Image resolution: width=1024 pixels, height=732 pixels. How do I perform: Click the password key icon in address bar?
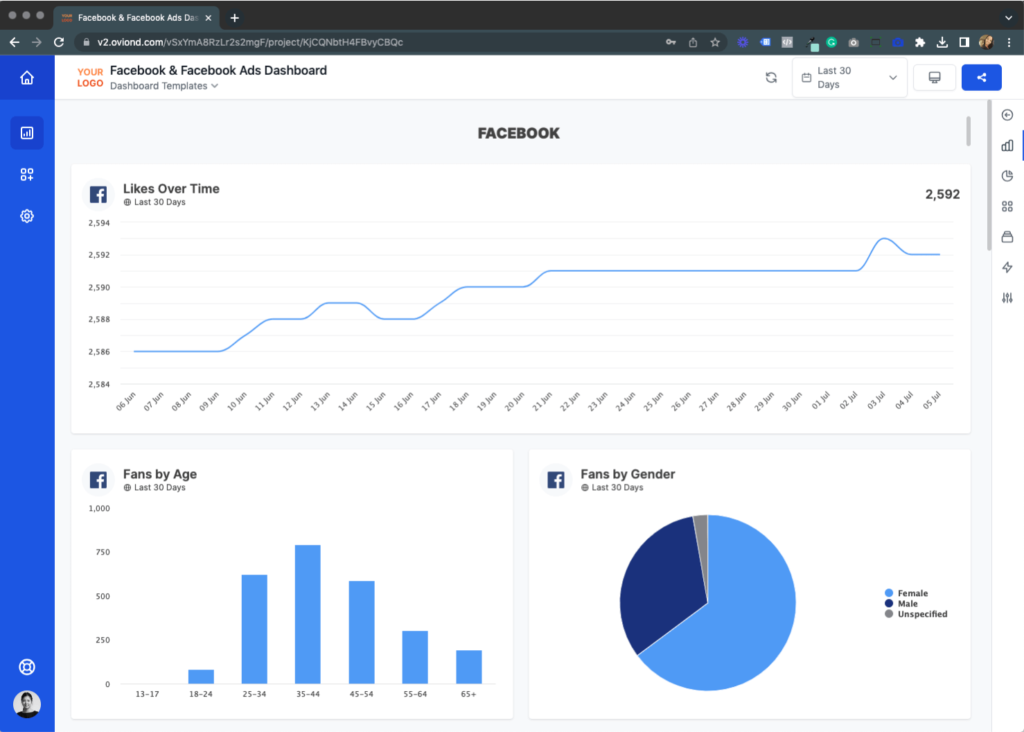[671, 42]
